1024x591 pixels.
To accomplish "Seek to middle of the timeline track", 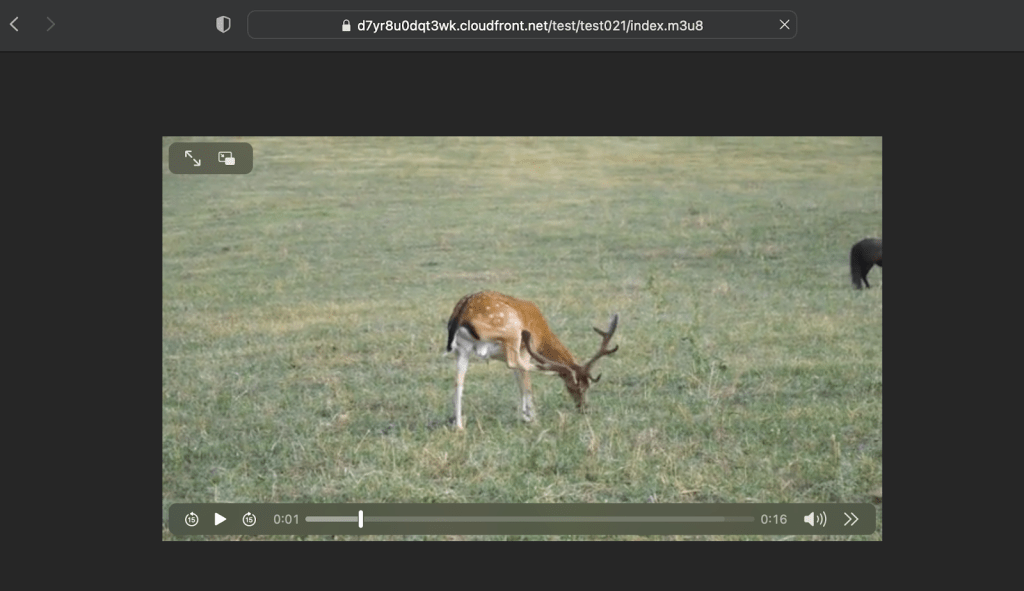I will click(x=530, y=519).
